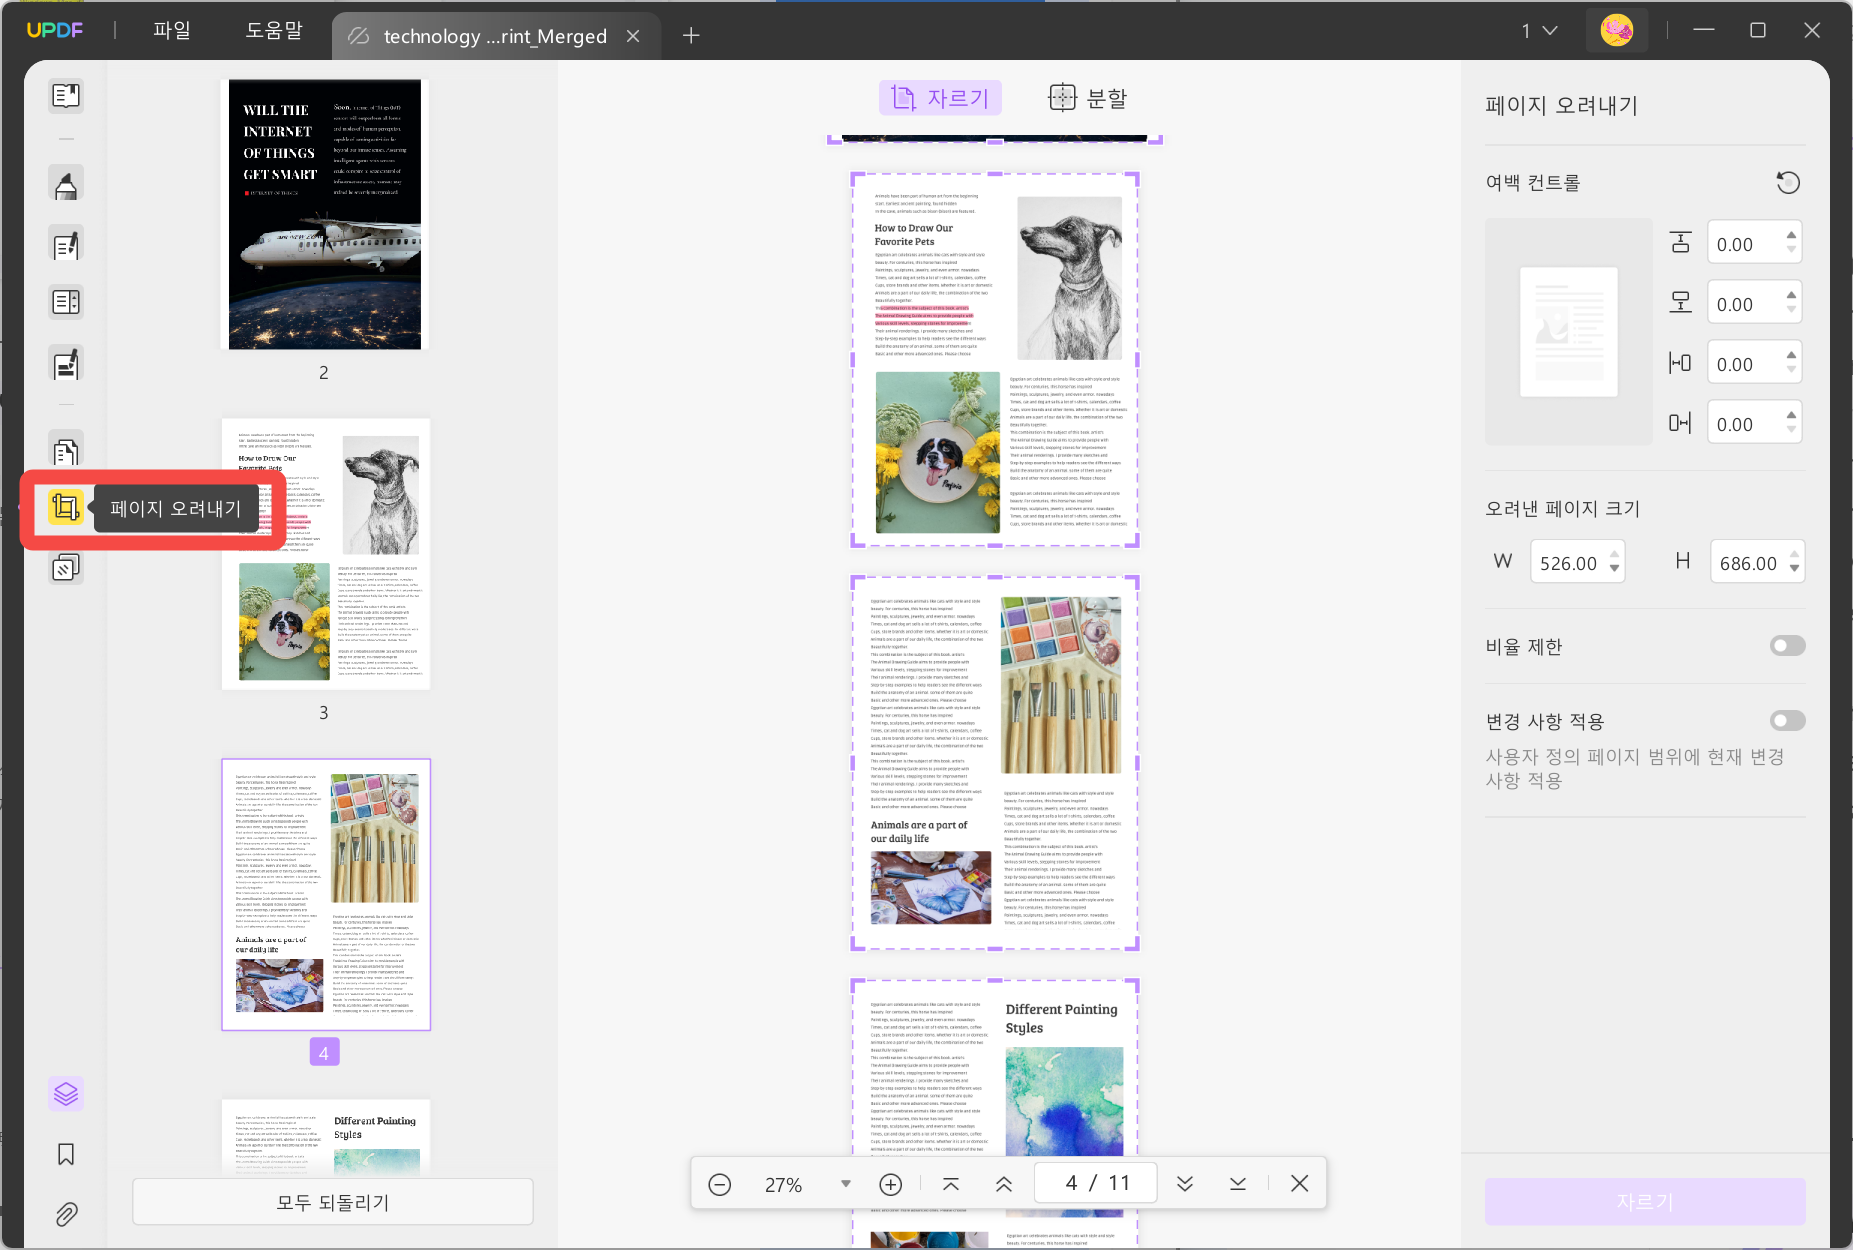Enable the 비율 제한 toggle
The image size is (1853, 1250).
pyautogui.click(x=1787, y=646)
